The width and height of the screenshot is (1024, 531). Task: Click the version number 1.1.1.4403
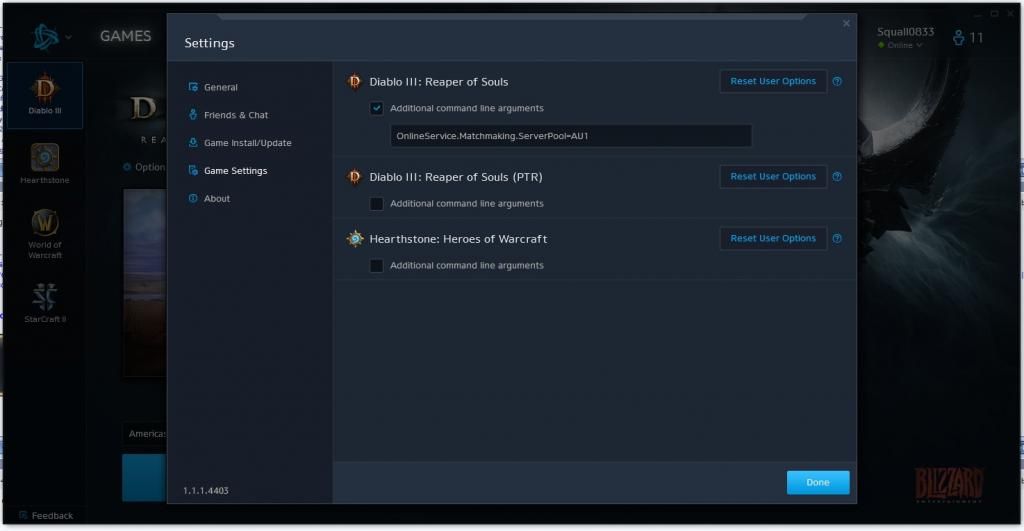pos(206,491)
